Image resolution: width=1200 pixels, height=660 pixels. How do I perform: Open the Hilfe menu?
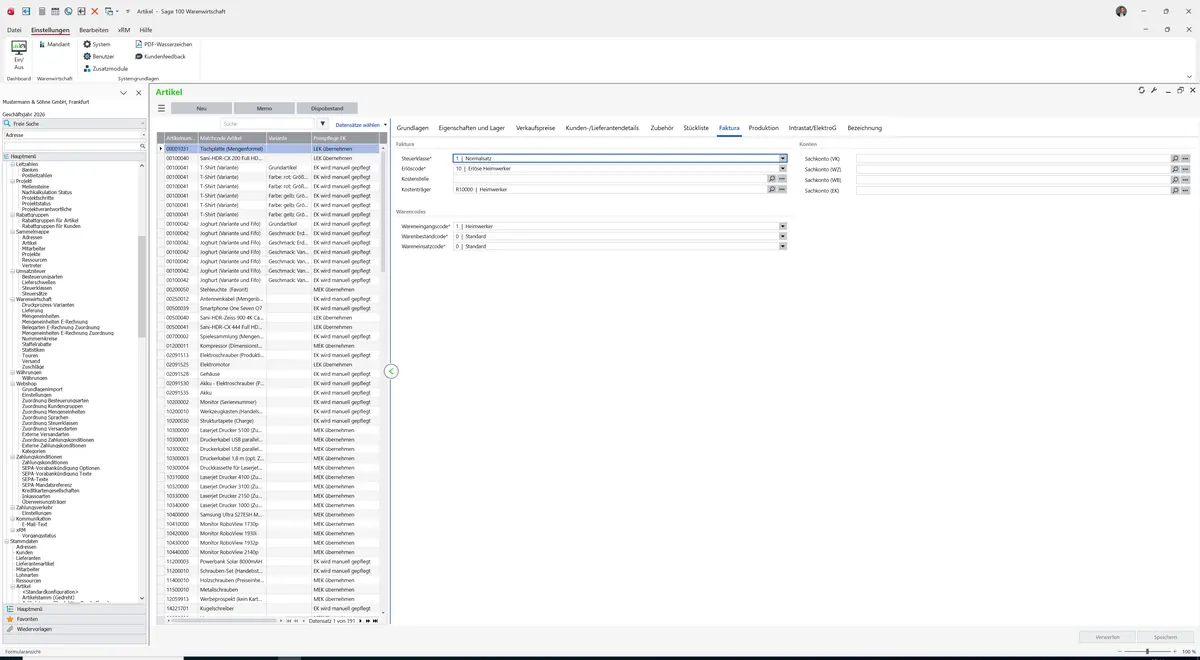146,30
